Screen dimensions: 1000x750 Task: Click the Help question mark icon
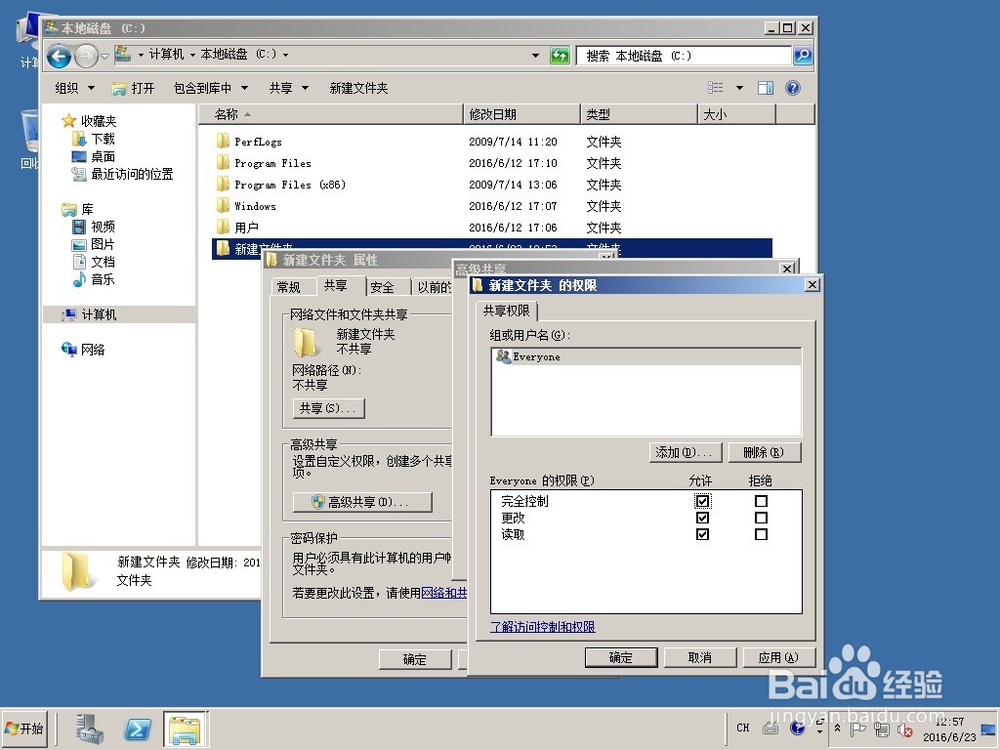coord(791,88)
